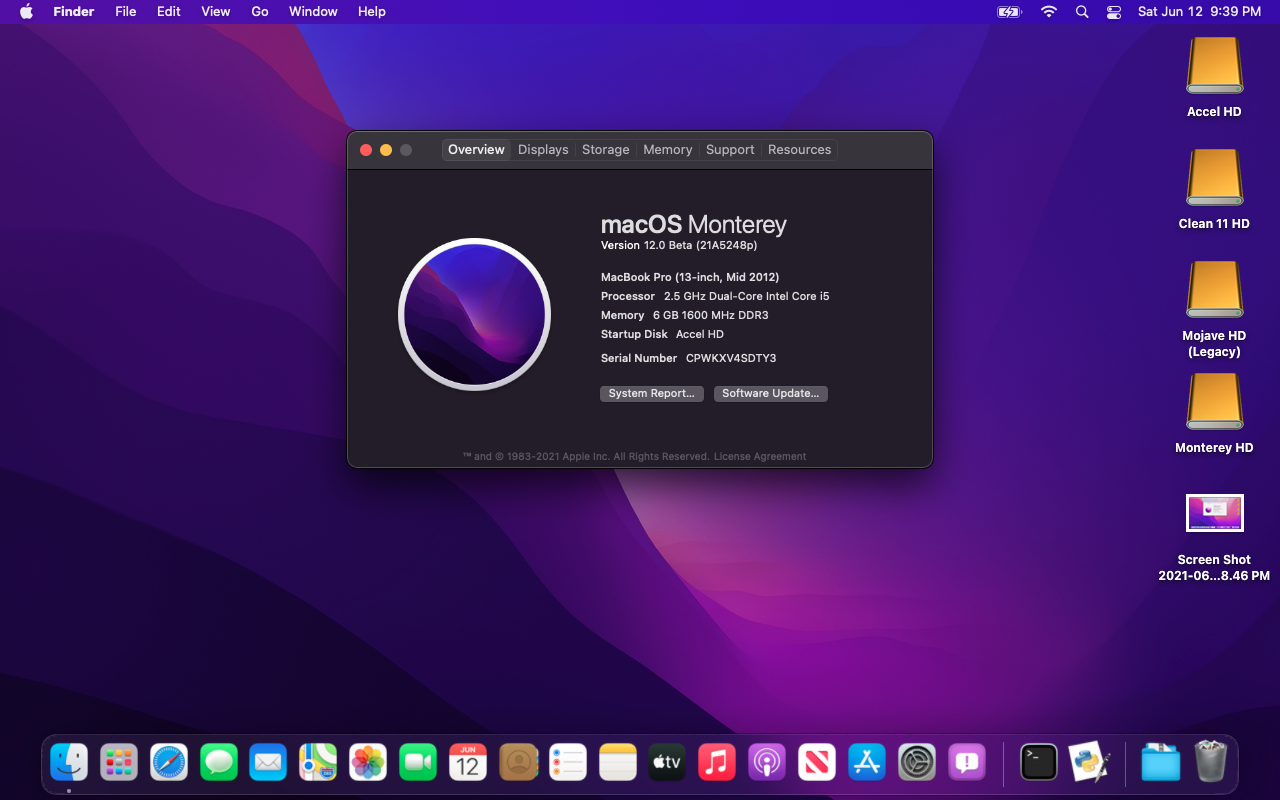Launch Terminal from the Dock
1280x800 pixels.
1038,763
